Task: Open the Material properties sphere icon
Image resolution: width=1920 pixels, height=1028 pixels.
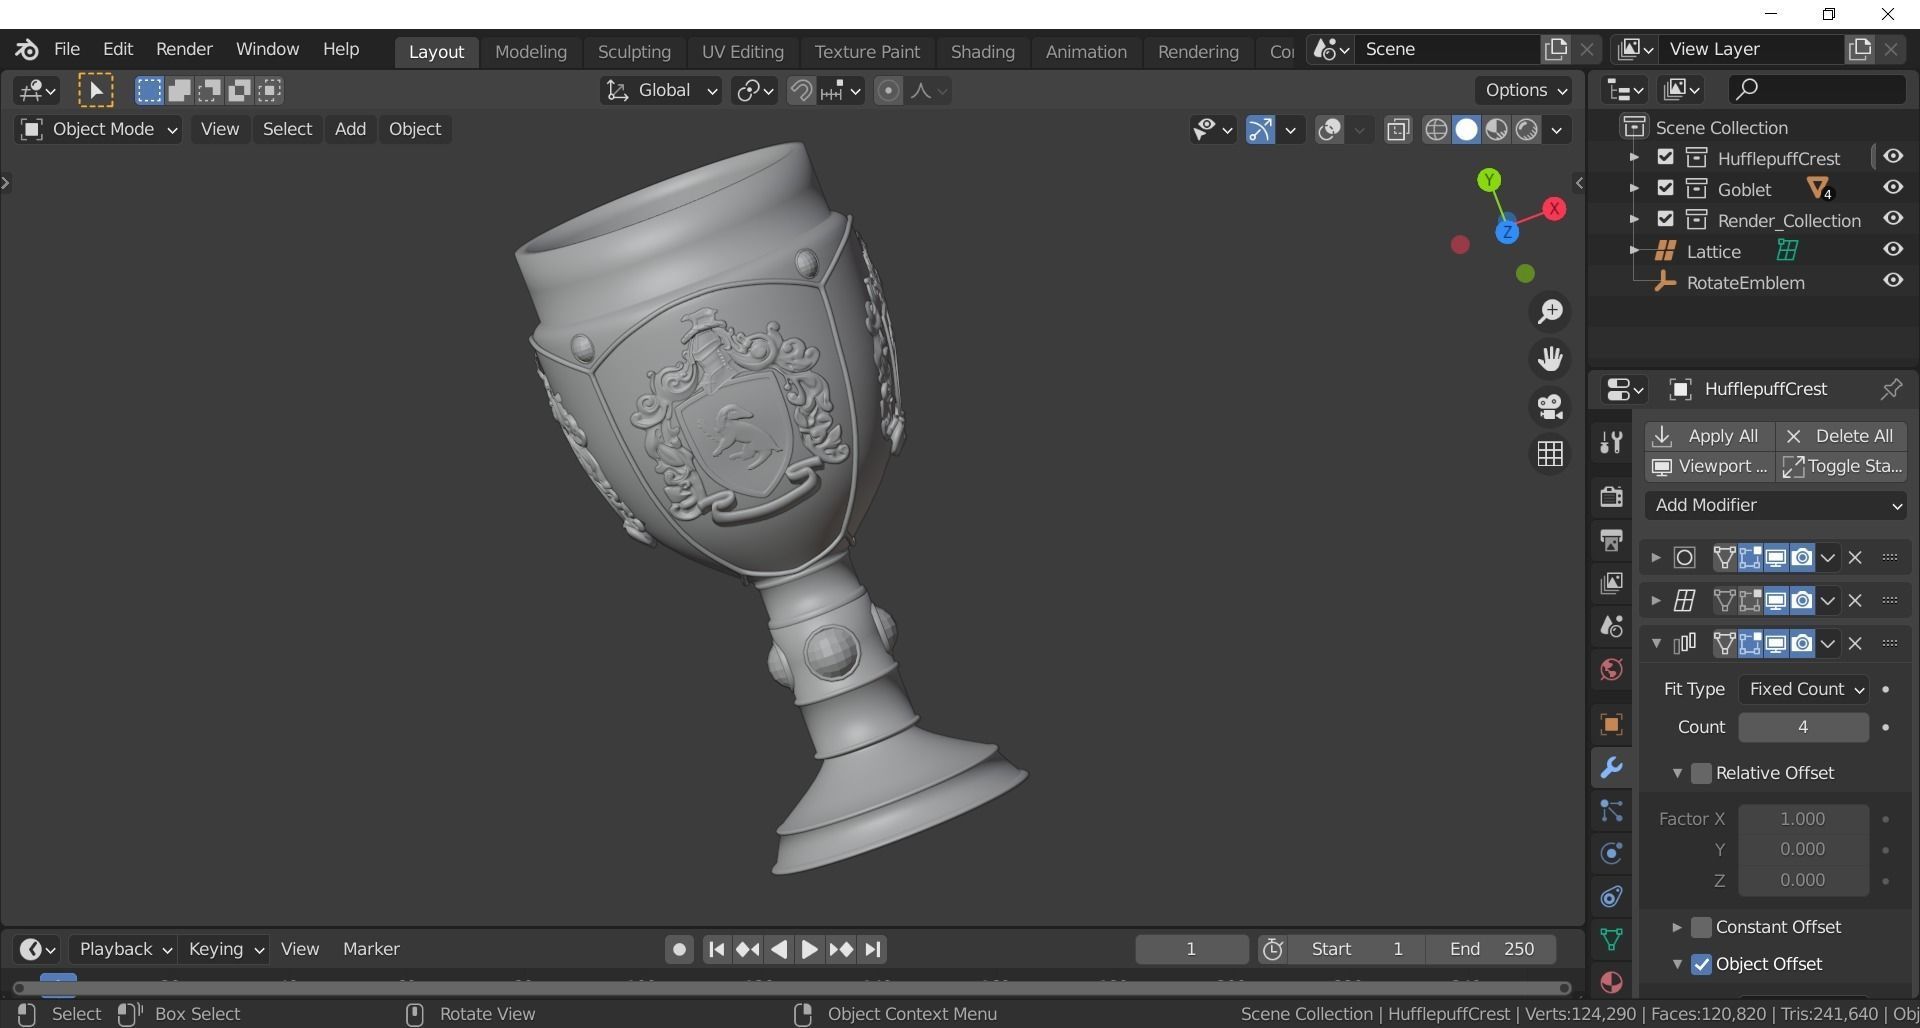Action: point(1611,982)
